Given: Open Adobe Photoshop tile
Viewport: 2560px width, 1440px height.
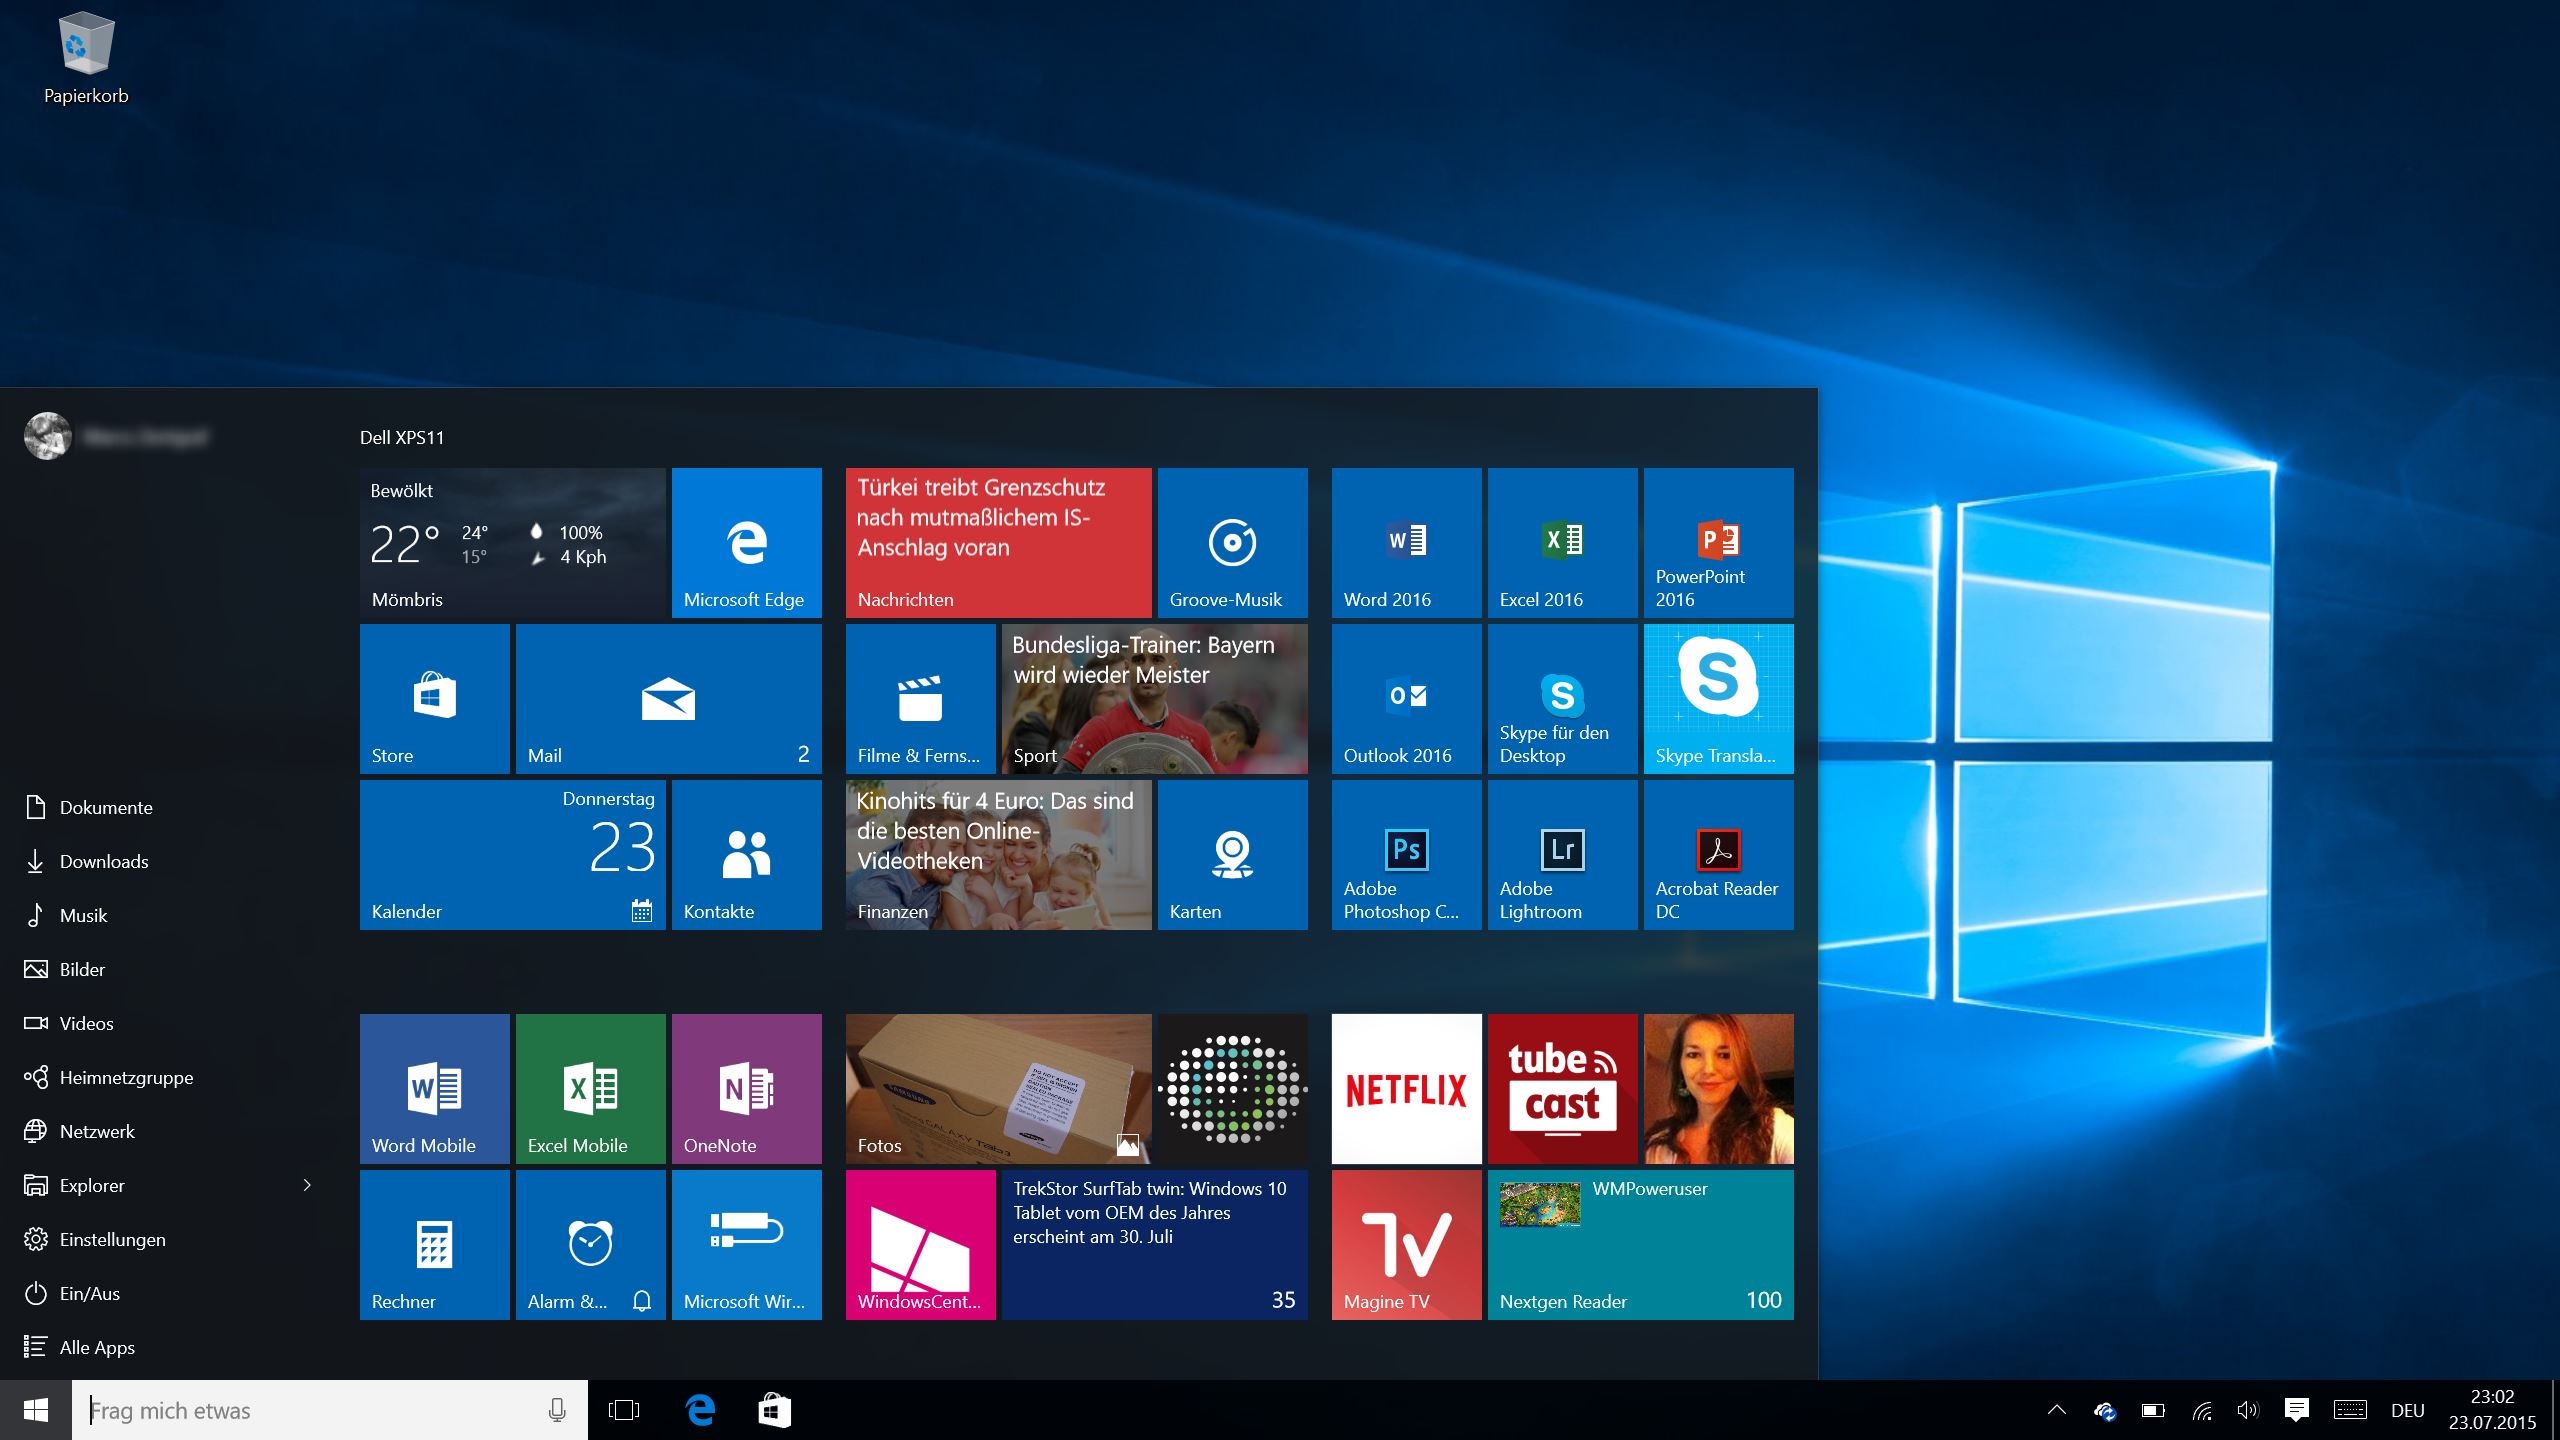Looking at the screenshot, I should [x=1406, y=854].
